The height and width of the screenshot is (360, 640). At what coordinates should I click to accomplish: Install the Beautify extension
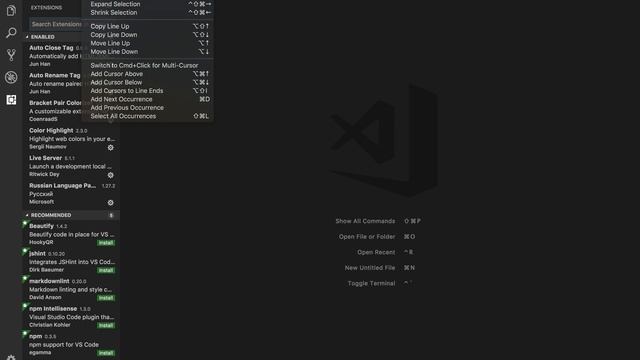[x=106, y=243]
